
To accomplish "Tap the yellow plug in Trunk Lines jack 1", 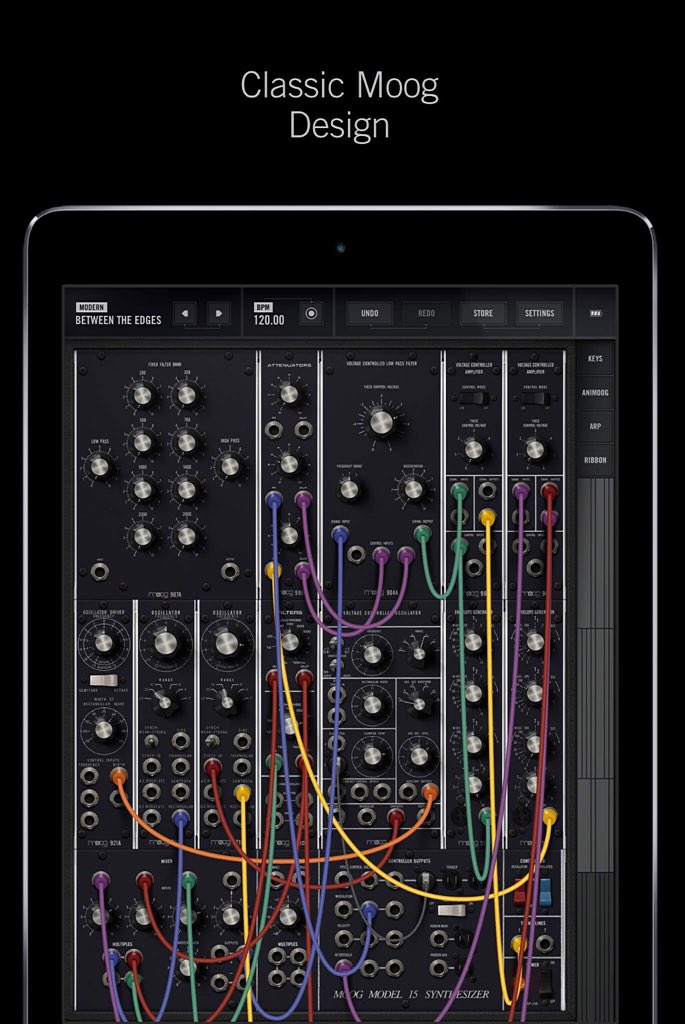I will [519, 944].
